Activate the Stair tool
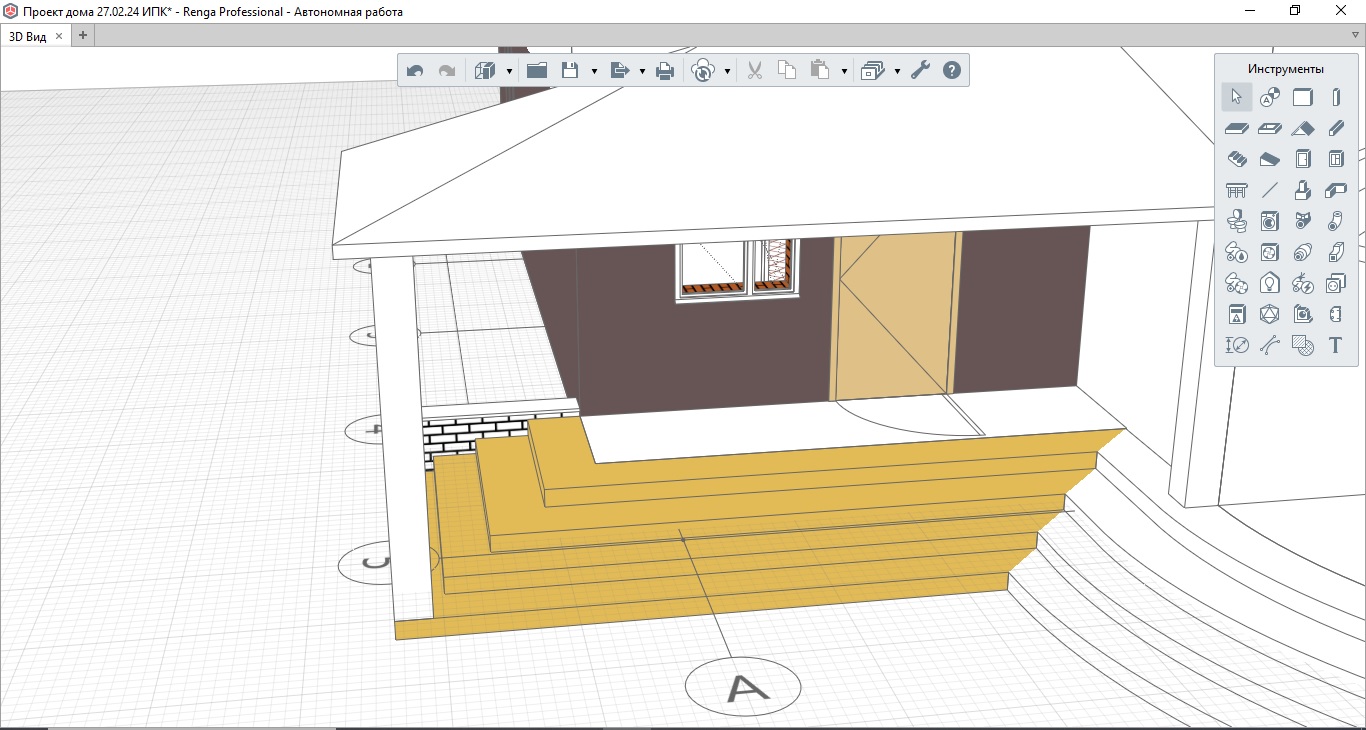 point(1237,159)
